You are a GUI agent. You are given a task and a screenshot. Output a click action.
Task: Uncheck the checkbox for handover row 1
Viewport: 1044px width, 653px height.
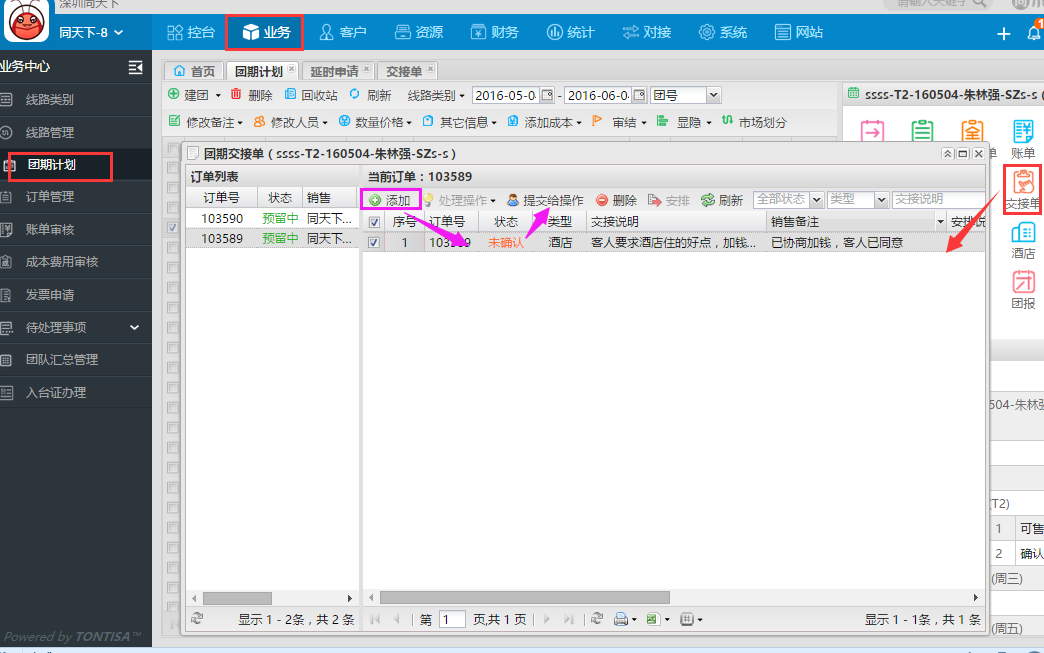point(374,242)
